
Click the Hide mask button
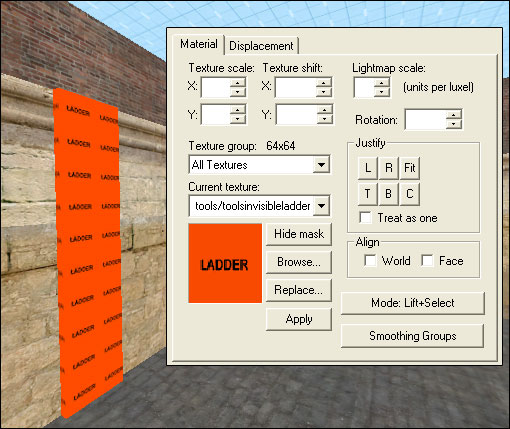click(299, 234)
